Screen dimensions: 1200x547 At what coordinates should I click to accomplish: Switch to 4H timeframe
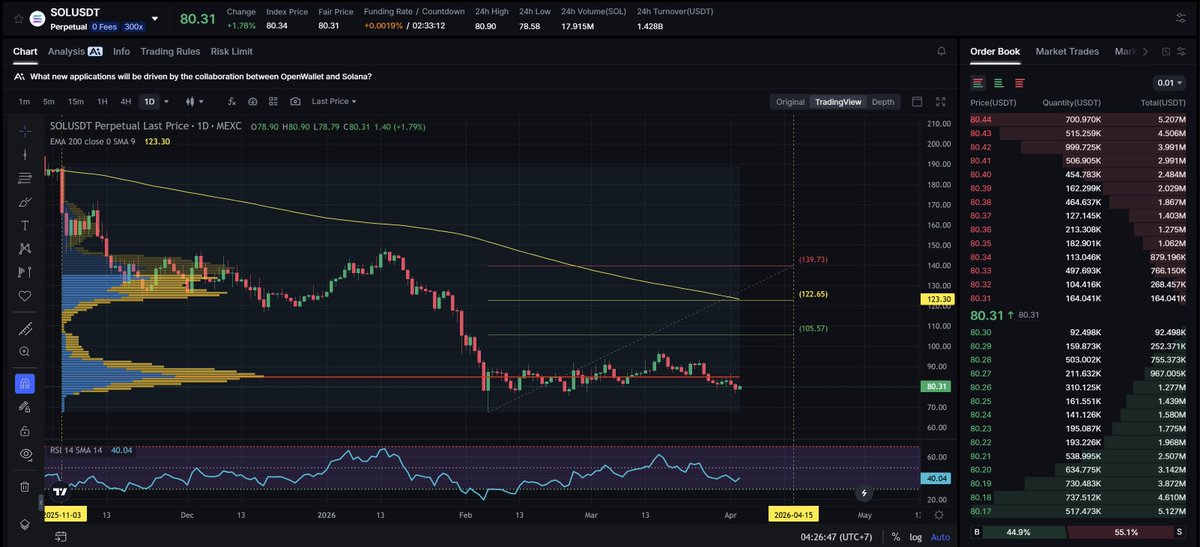tap(126, 101)
